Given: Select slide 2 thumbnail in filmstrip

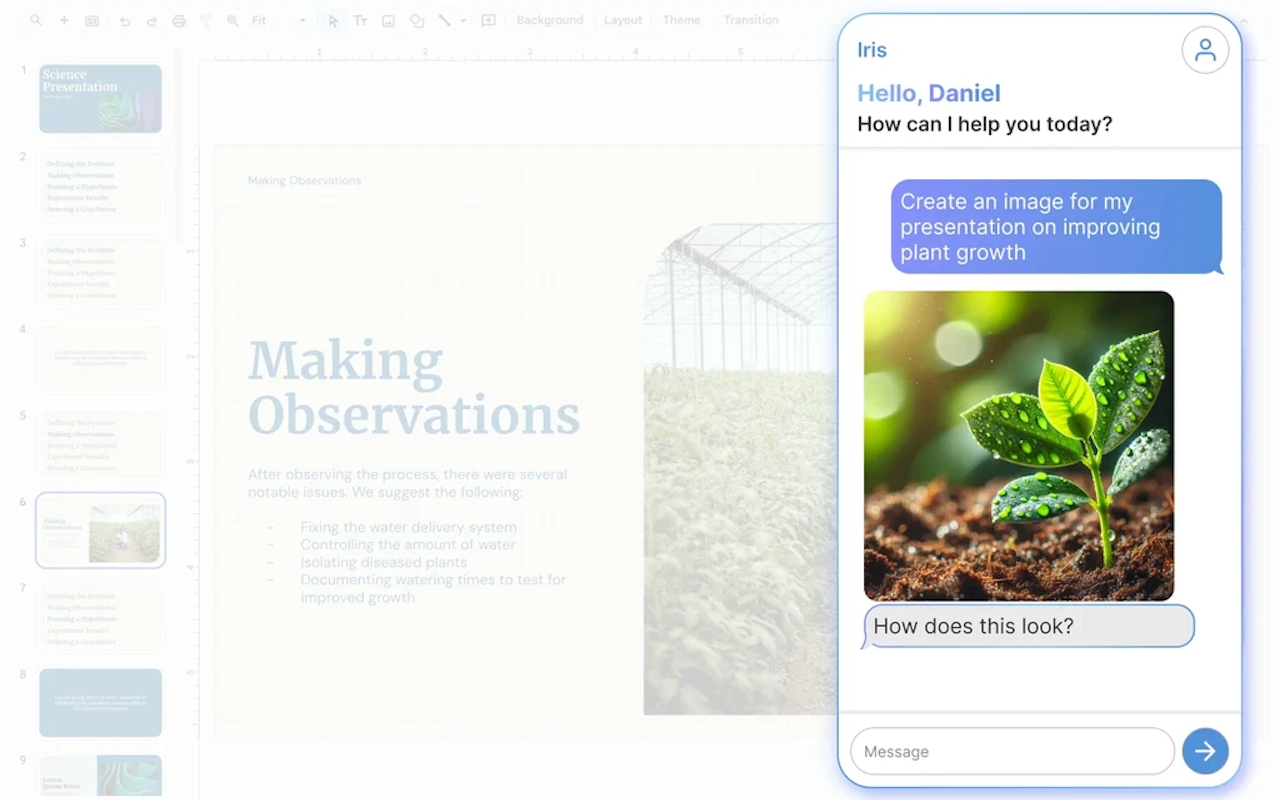Looking at the screenshot, I should [100, 186].
